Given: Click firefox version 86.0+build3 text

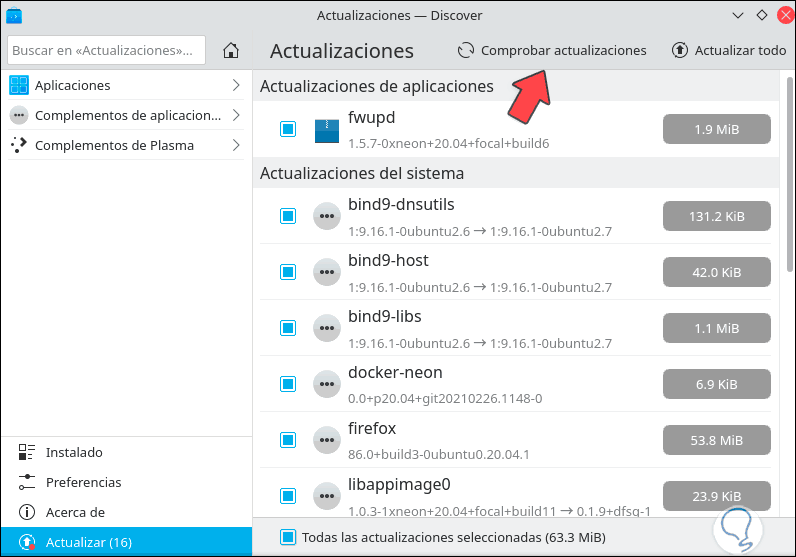Looking at the screenshot, I should pyautogui.click(x=439, y=454).
